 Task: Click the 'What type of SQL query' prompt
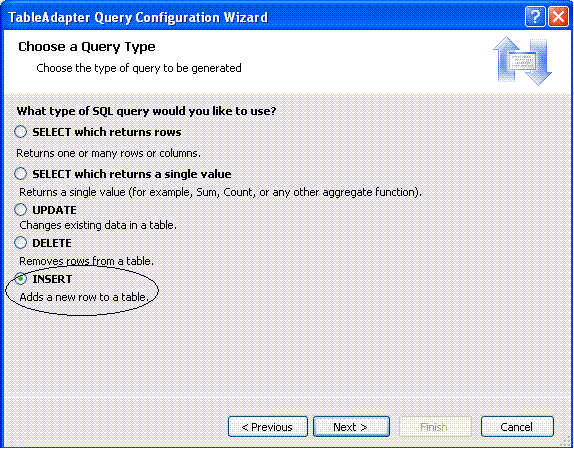coord(146,111)
